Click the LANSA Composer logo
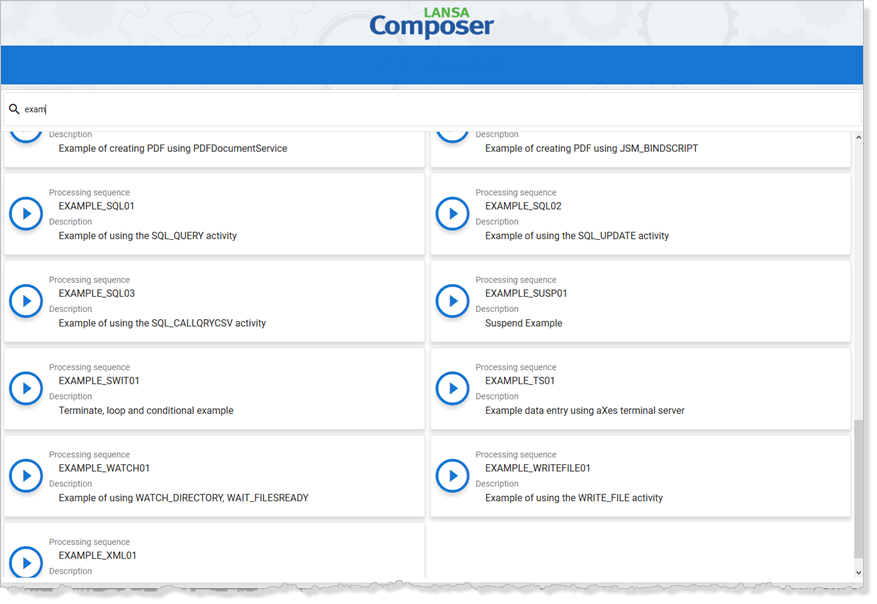877x604 pixels. click(431, 23)
